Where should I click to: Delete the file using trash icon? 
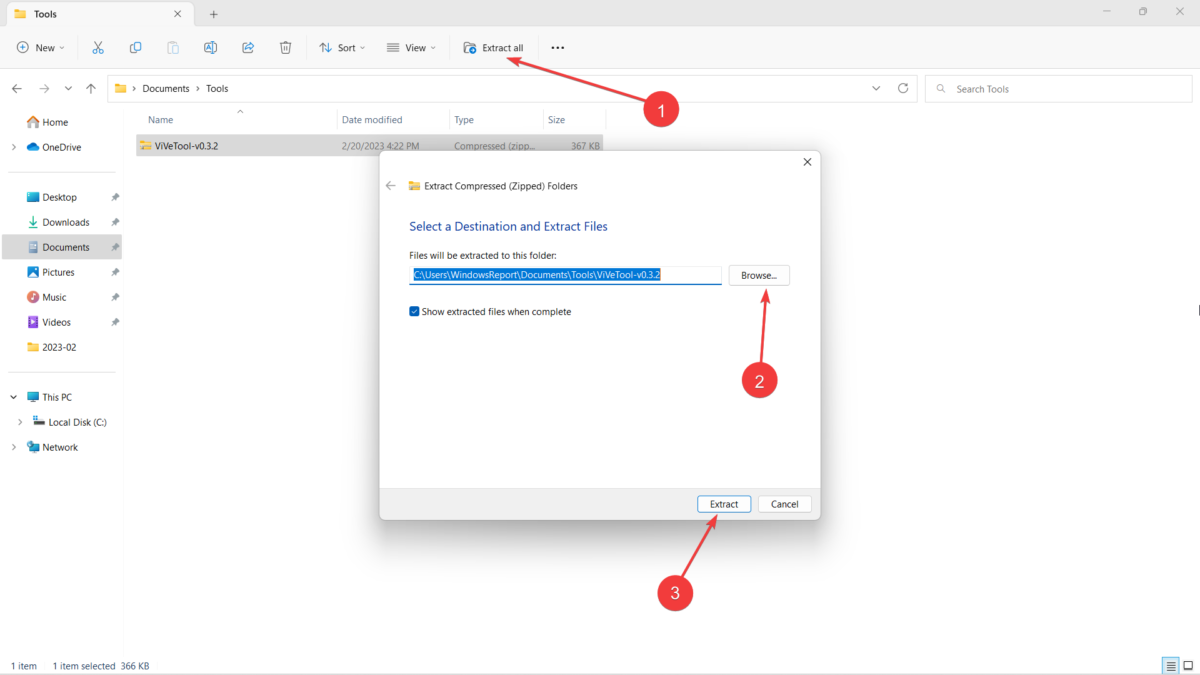pyautogui.click(x=285, y=47)
